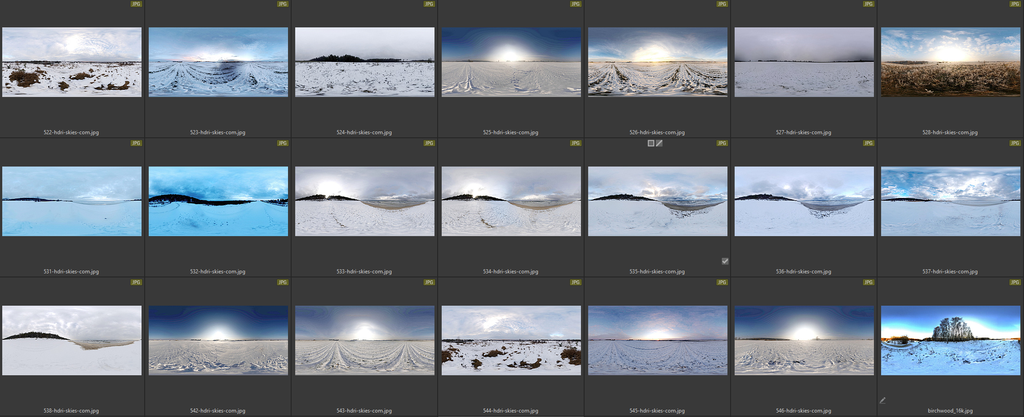1024x417 pixels.
Task: Click the diagonal slash icon above the 535 thumbnail
Action: pos(660,143)
